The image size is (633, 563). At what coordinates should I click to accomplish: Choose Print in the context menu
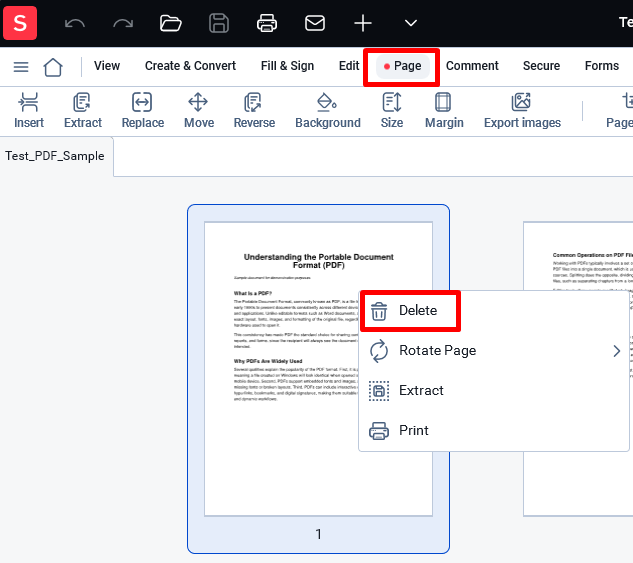point(493,430)
